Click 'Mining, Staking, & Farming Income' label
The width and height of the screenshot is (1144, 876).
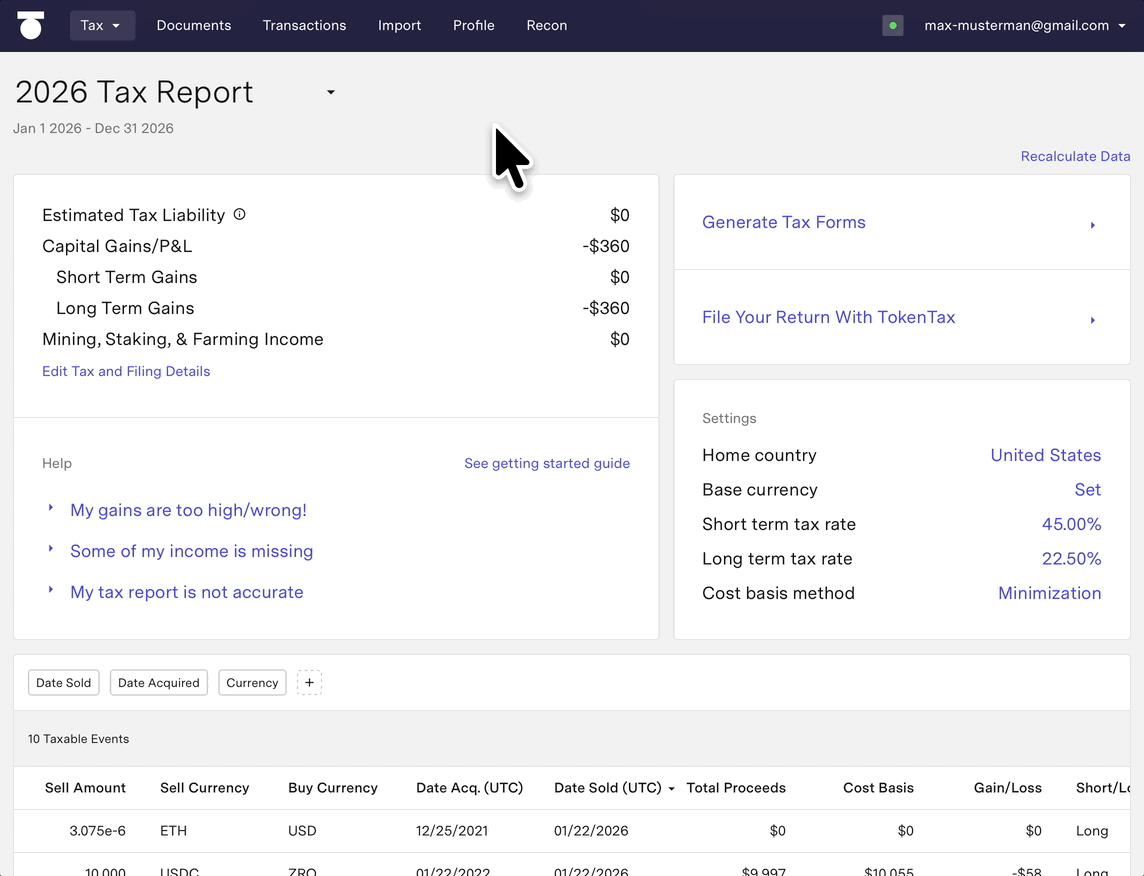(x=182, y=339)
